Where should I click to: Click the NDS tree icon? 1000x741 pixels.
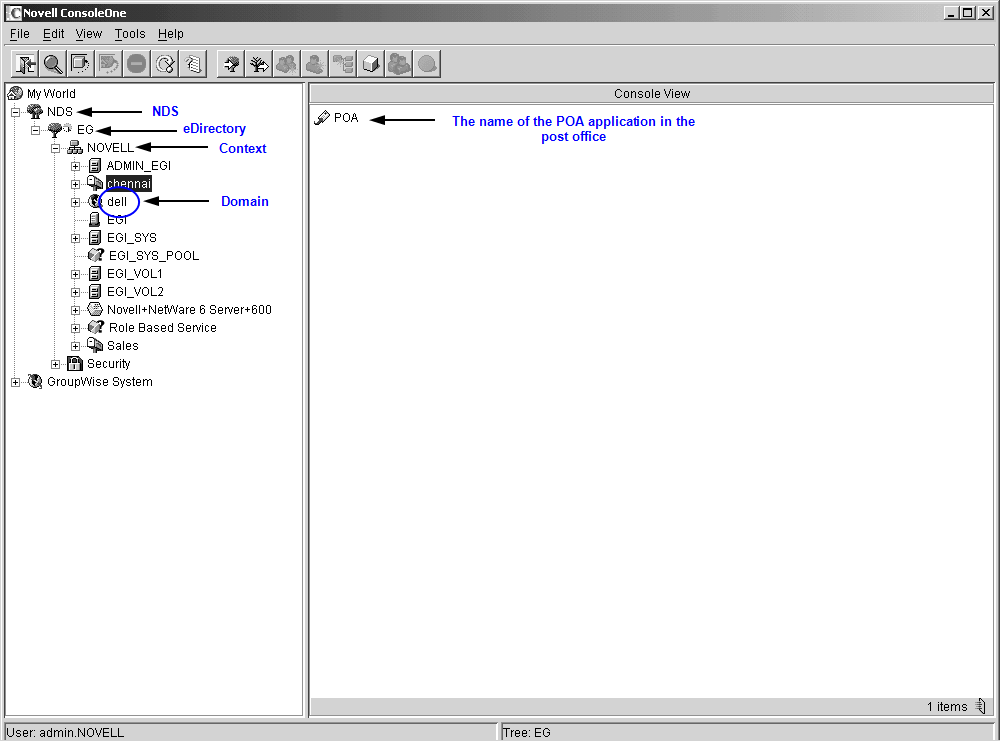coord(35,112)
